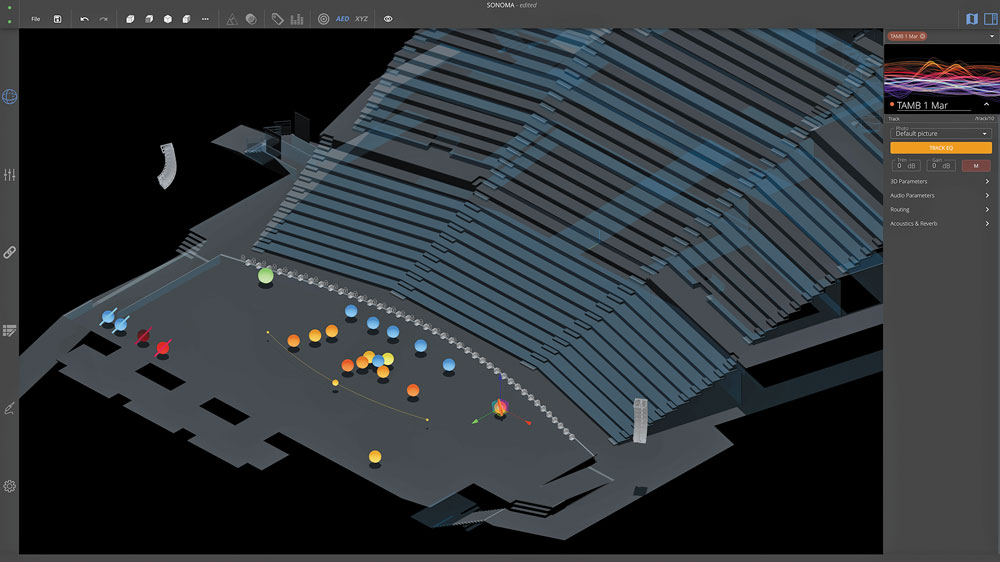
Task: Select the left line-array speaker model
Action: pyautogui.click(x=167, y=166)
